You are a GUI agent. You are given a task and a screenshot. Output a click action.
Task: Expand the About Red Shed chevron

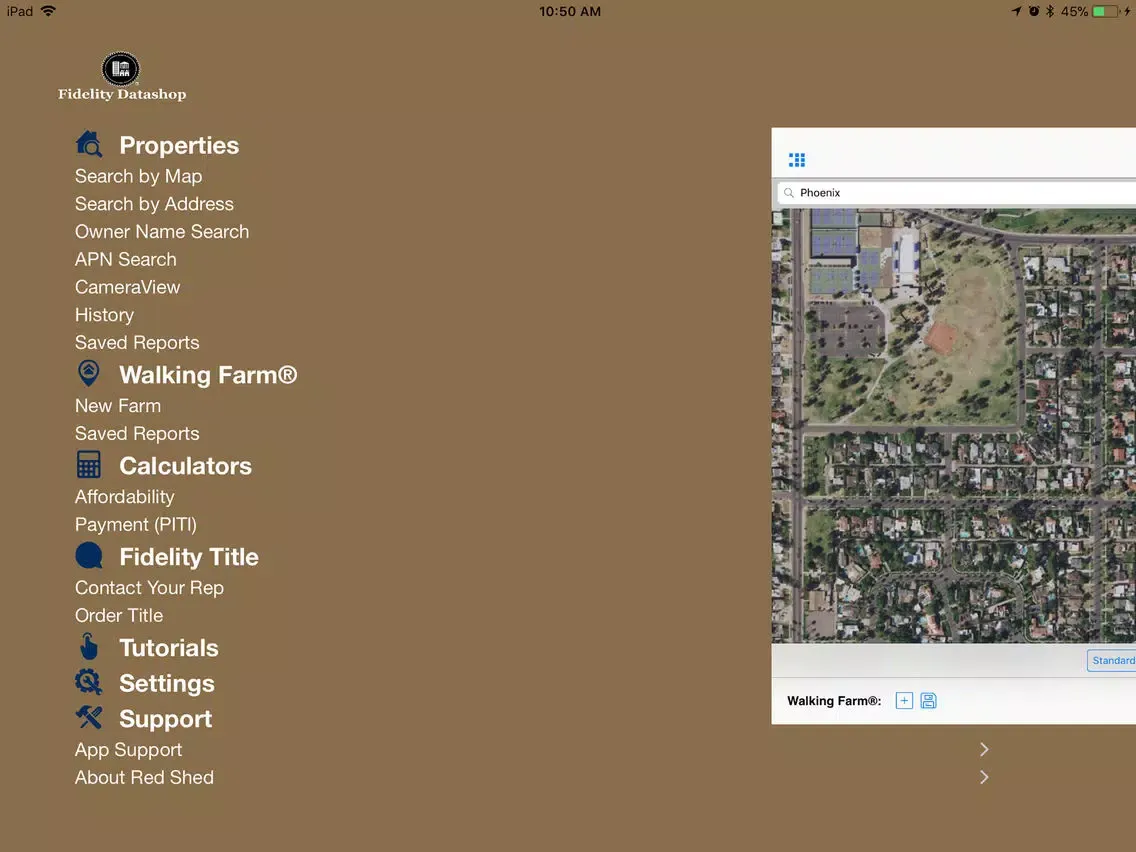(984, 777)
